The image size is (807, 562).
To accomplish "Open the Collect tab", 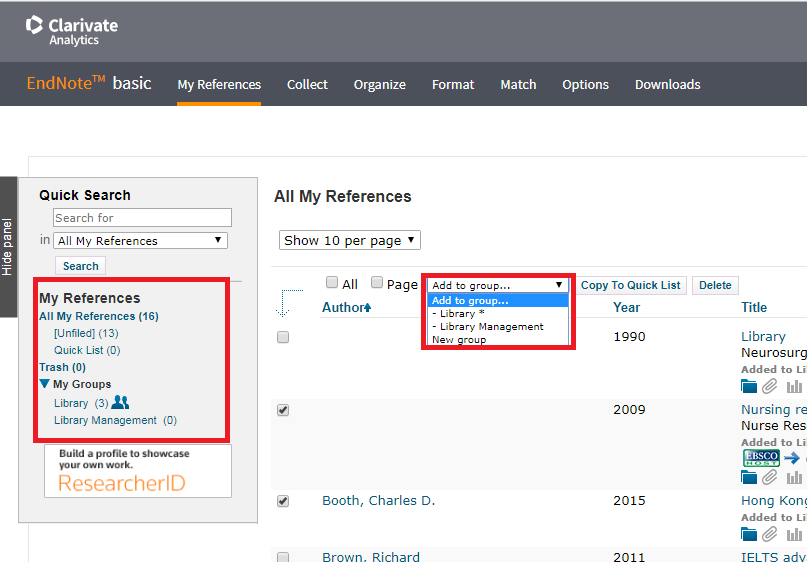I will point(307,84).
